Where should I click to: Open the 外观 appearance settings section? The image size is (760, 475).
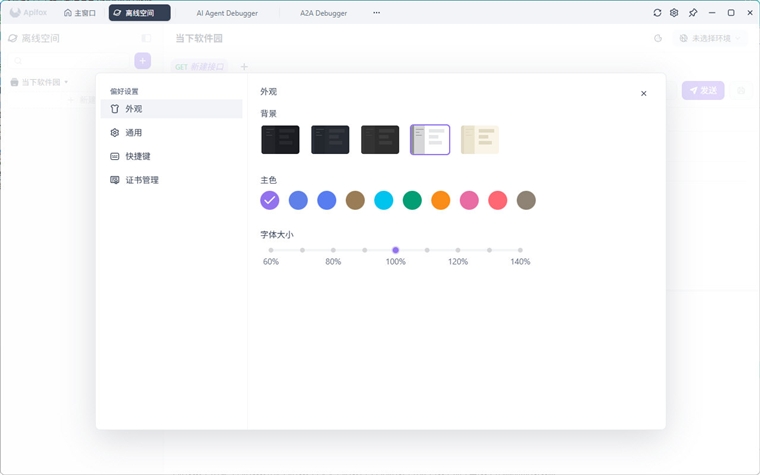(171, 109)
